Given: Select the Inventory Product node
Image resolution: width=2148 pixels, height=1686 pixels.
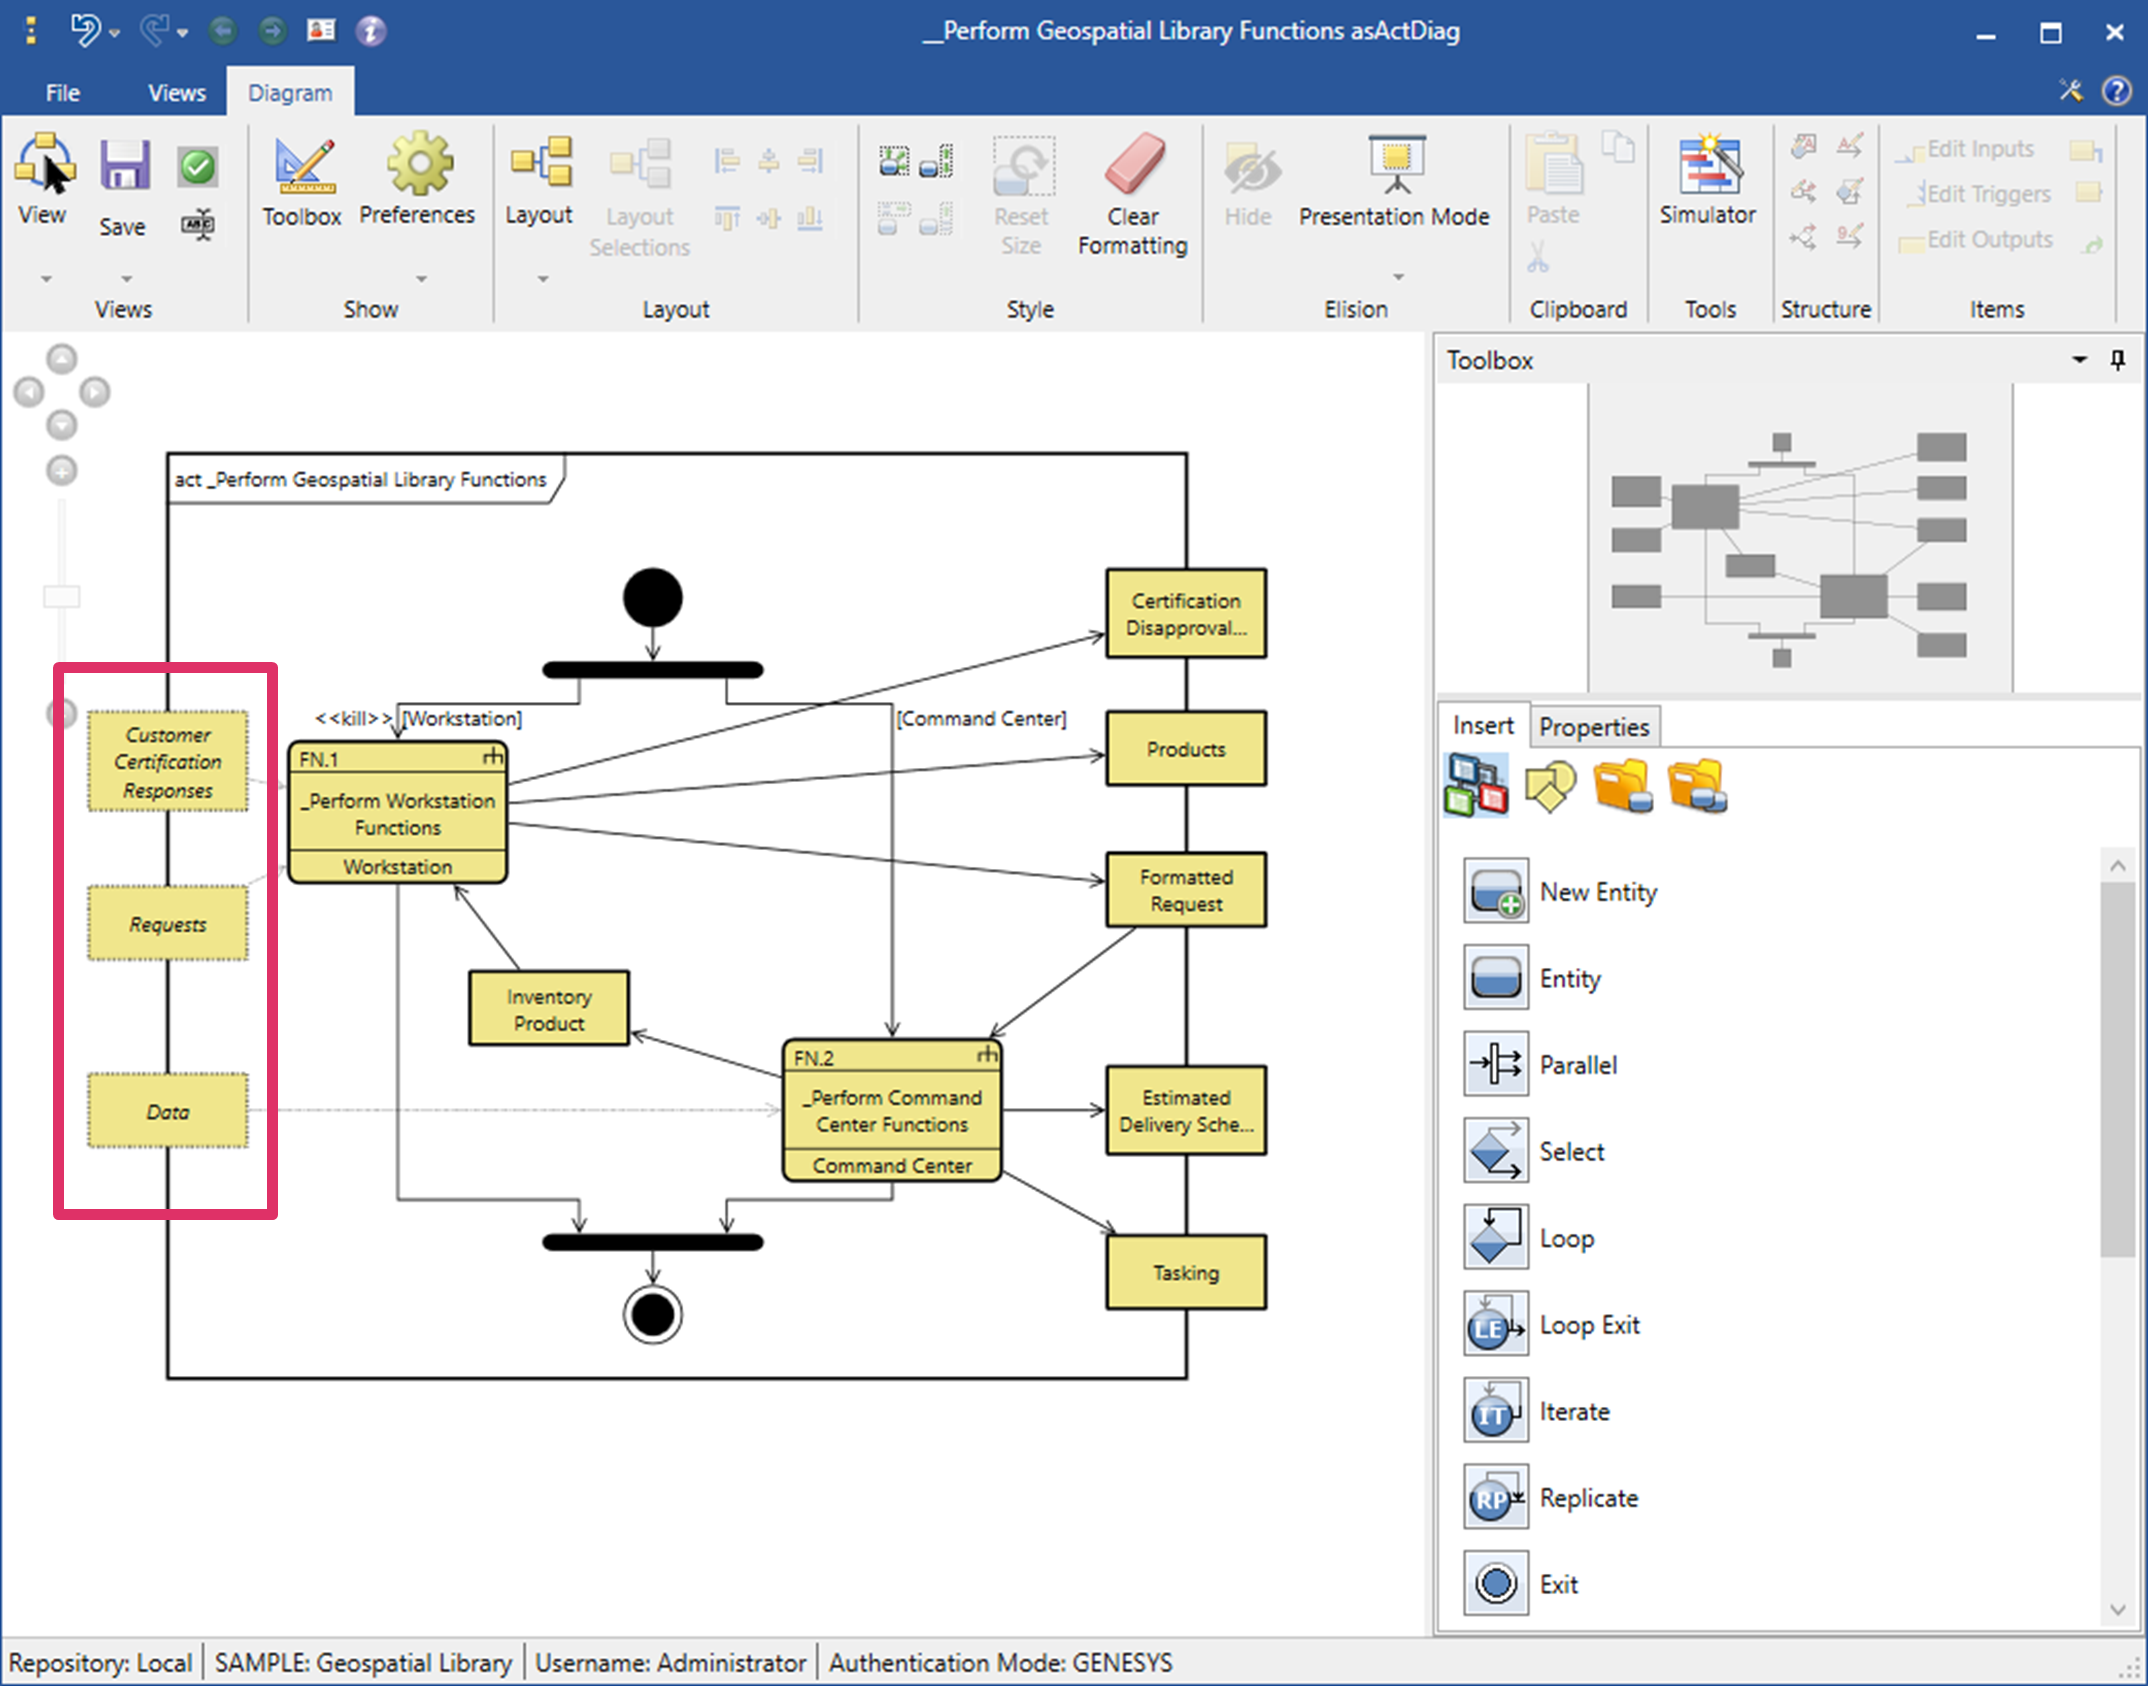Looking at the screenshot, I should pos(549,1009).
